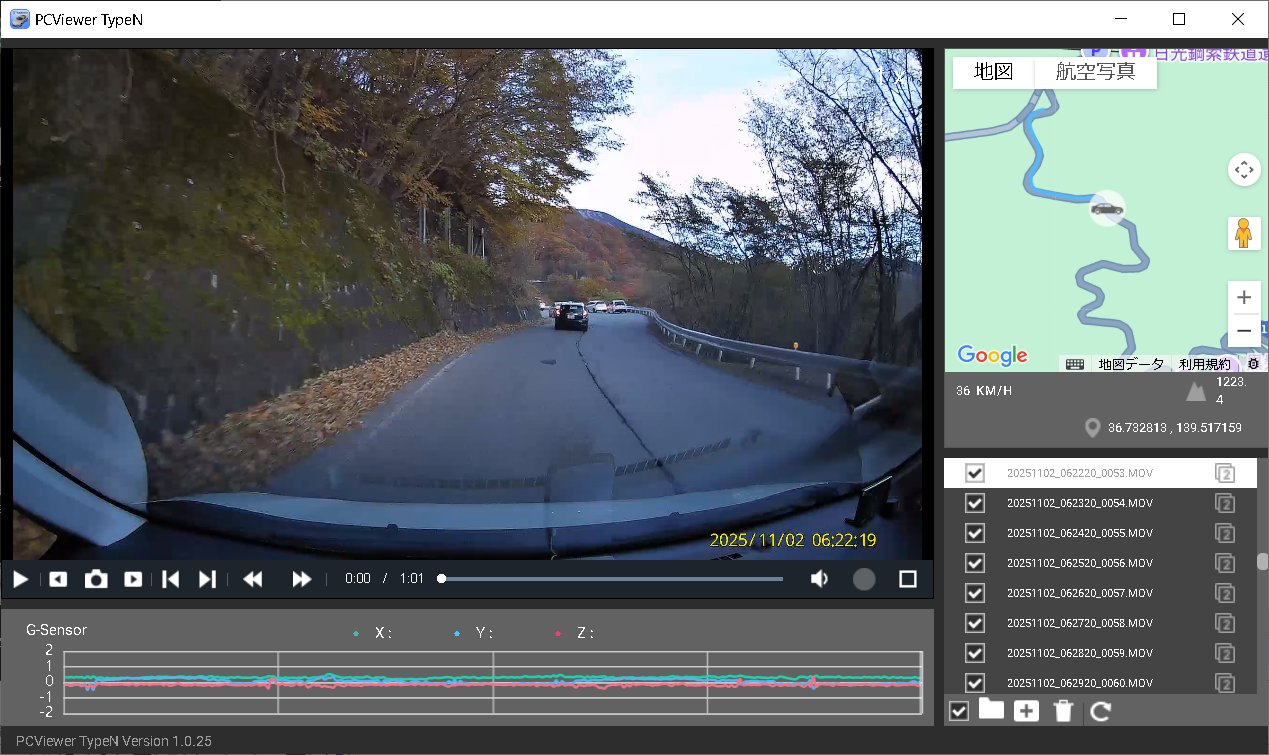1269x755 pixels.
Task: Zoom in on the map
Action: click(1244, 297)
